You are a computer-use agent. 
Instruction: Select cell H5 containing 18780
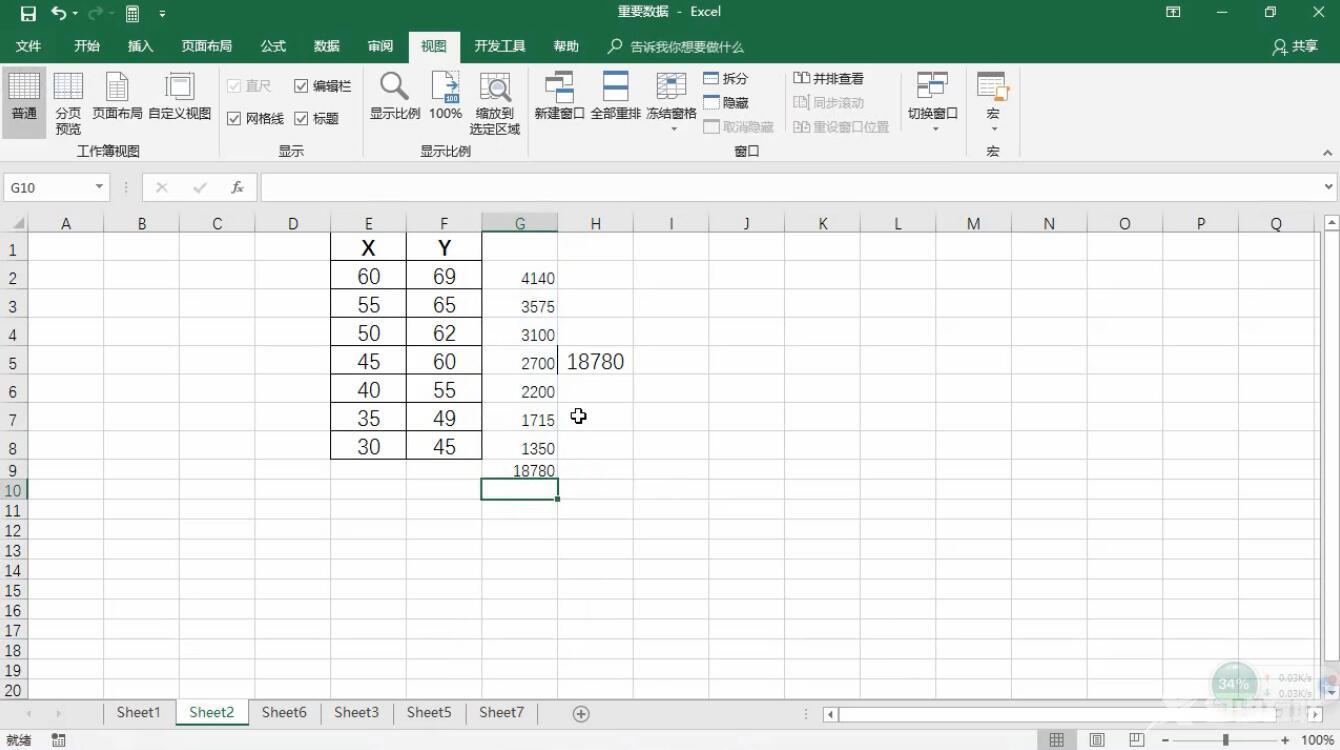pyautogui.click(x=595, y=362)
